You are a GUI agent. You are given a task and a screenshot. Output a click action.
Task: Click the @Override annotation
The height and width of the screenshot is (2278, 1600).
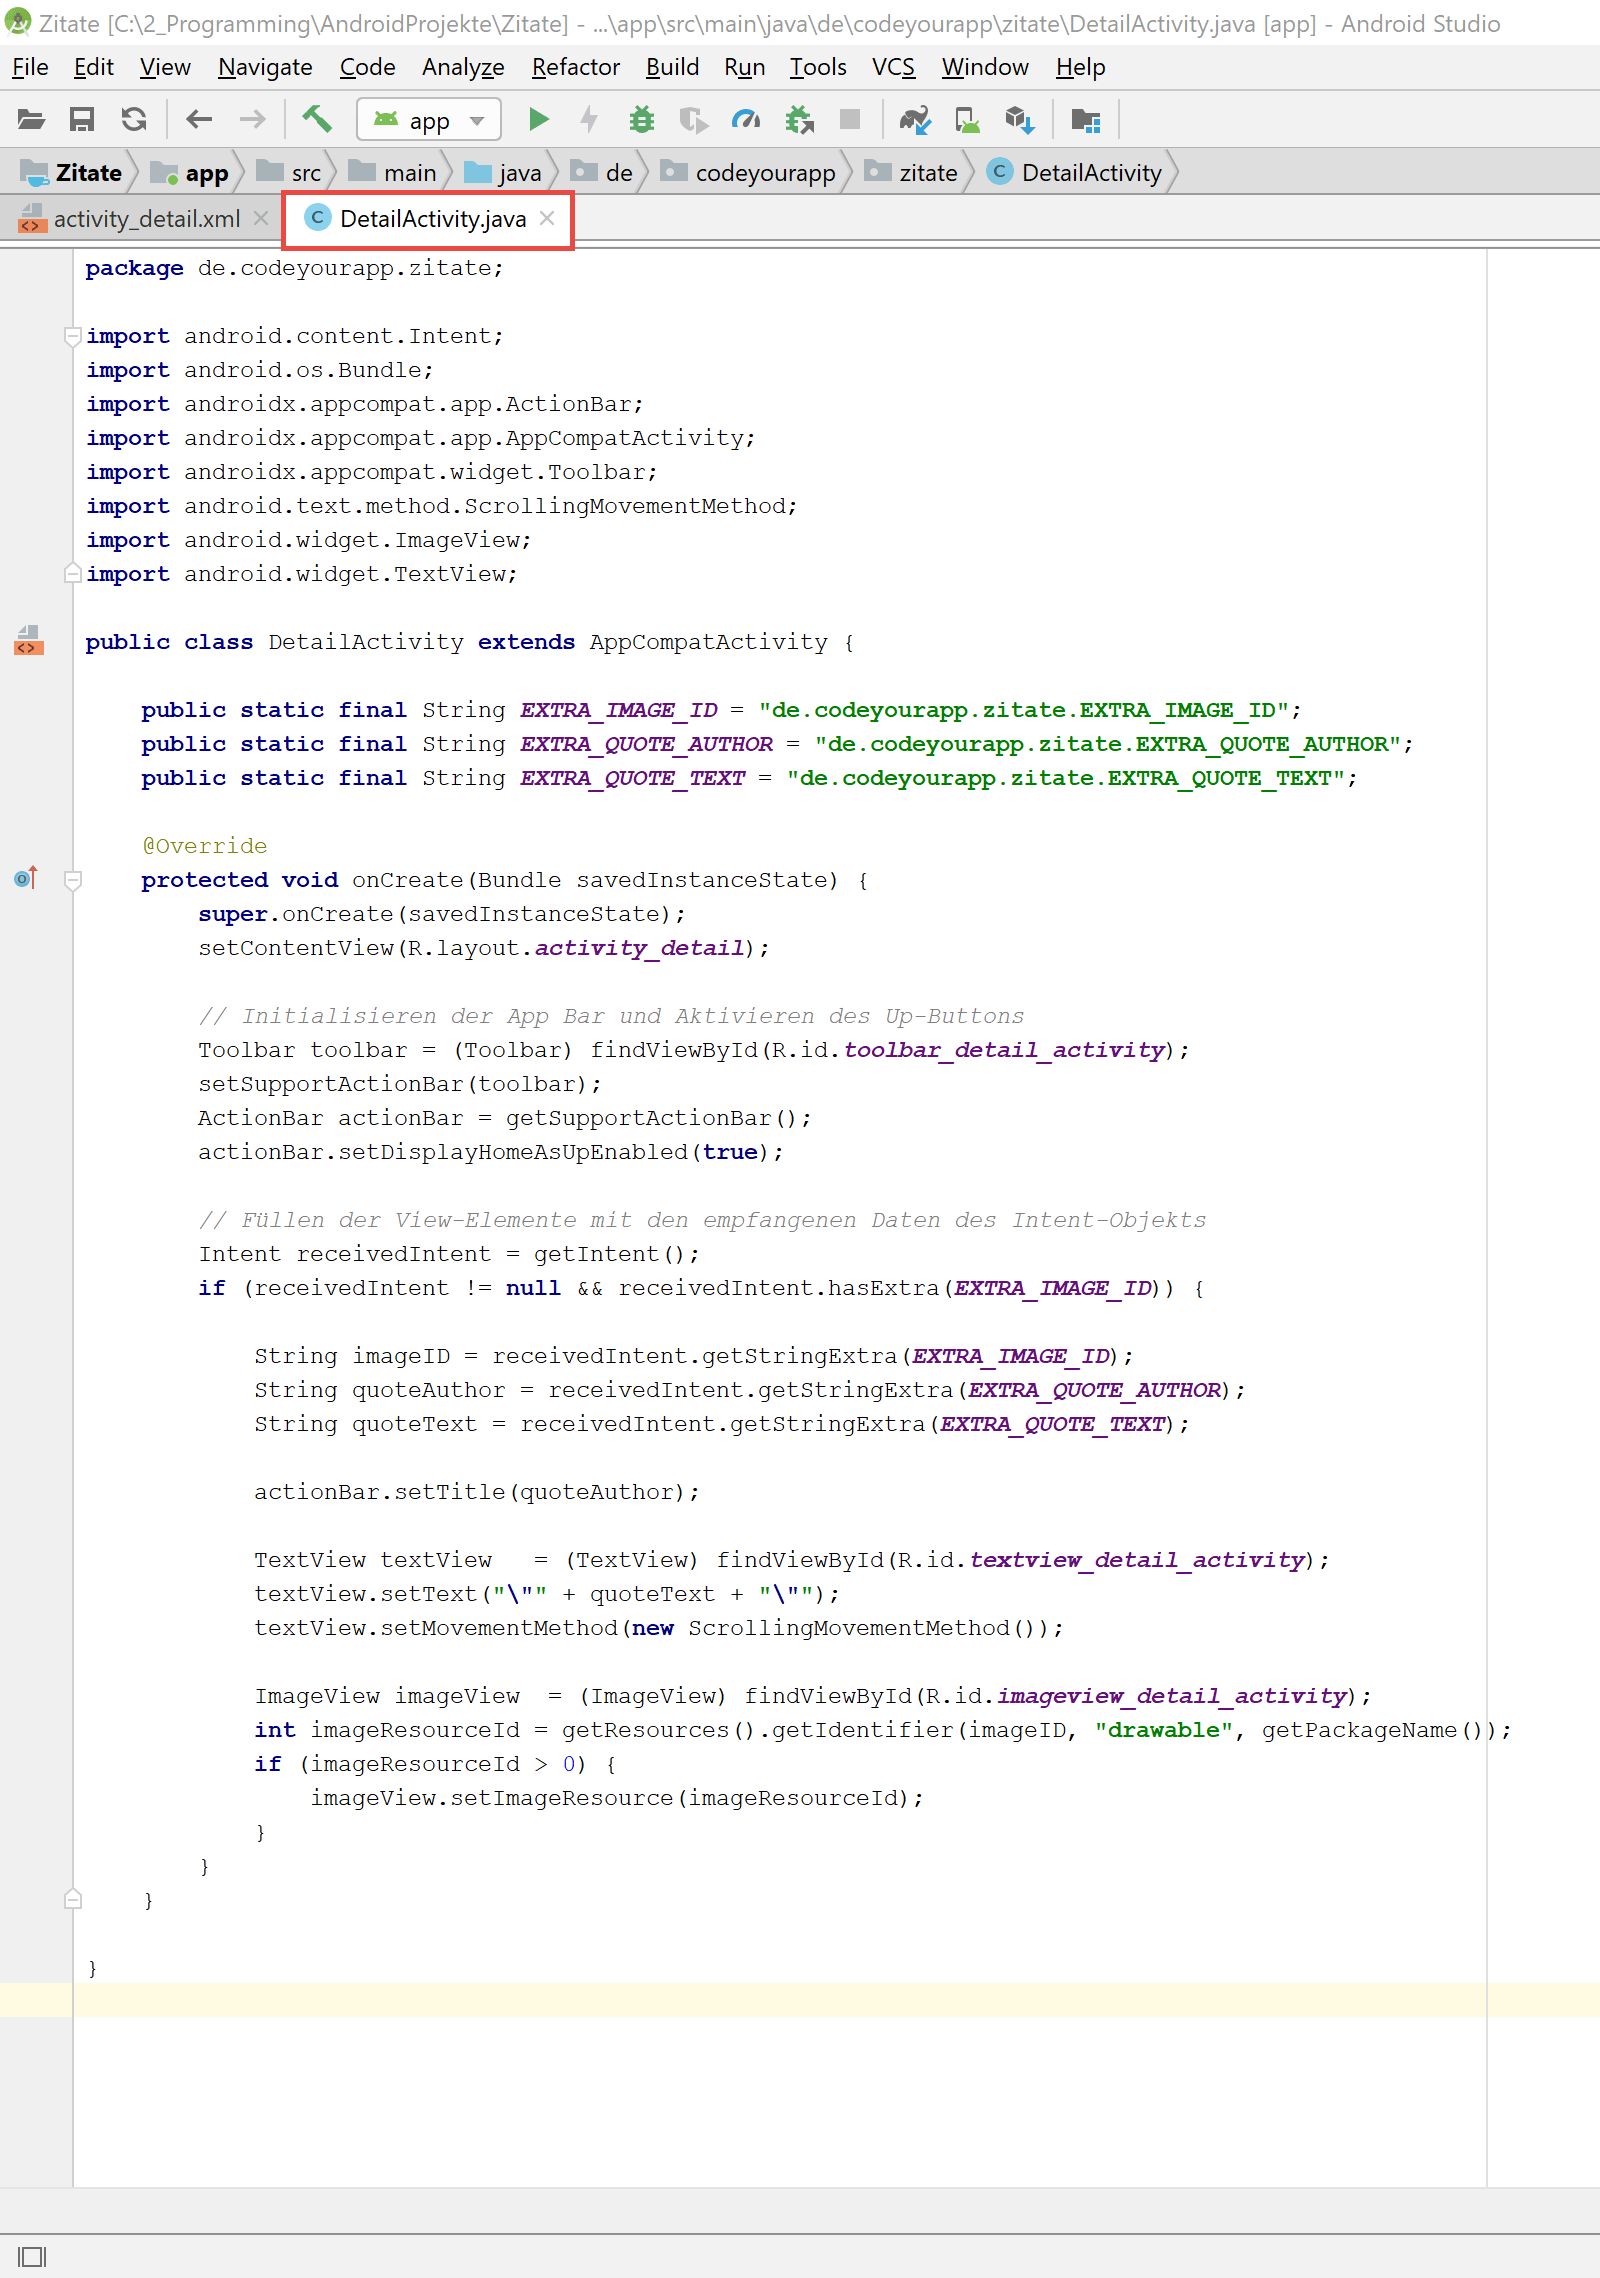[204, 846]
